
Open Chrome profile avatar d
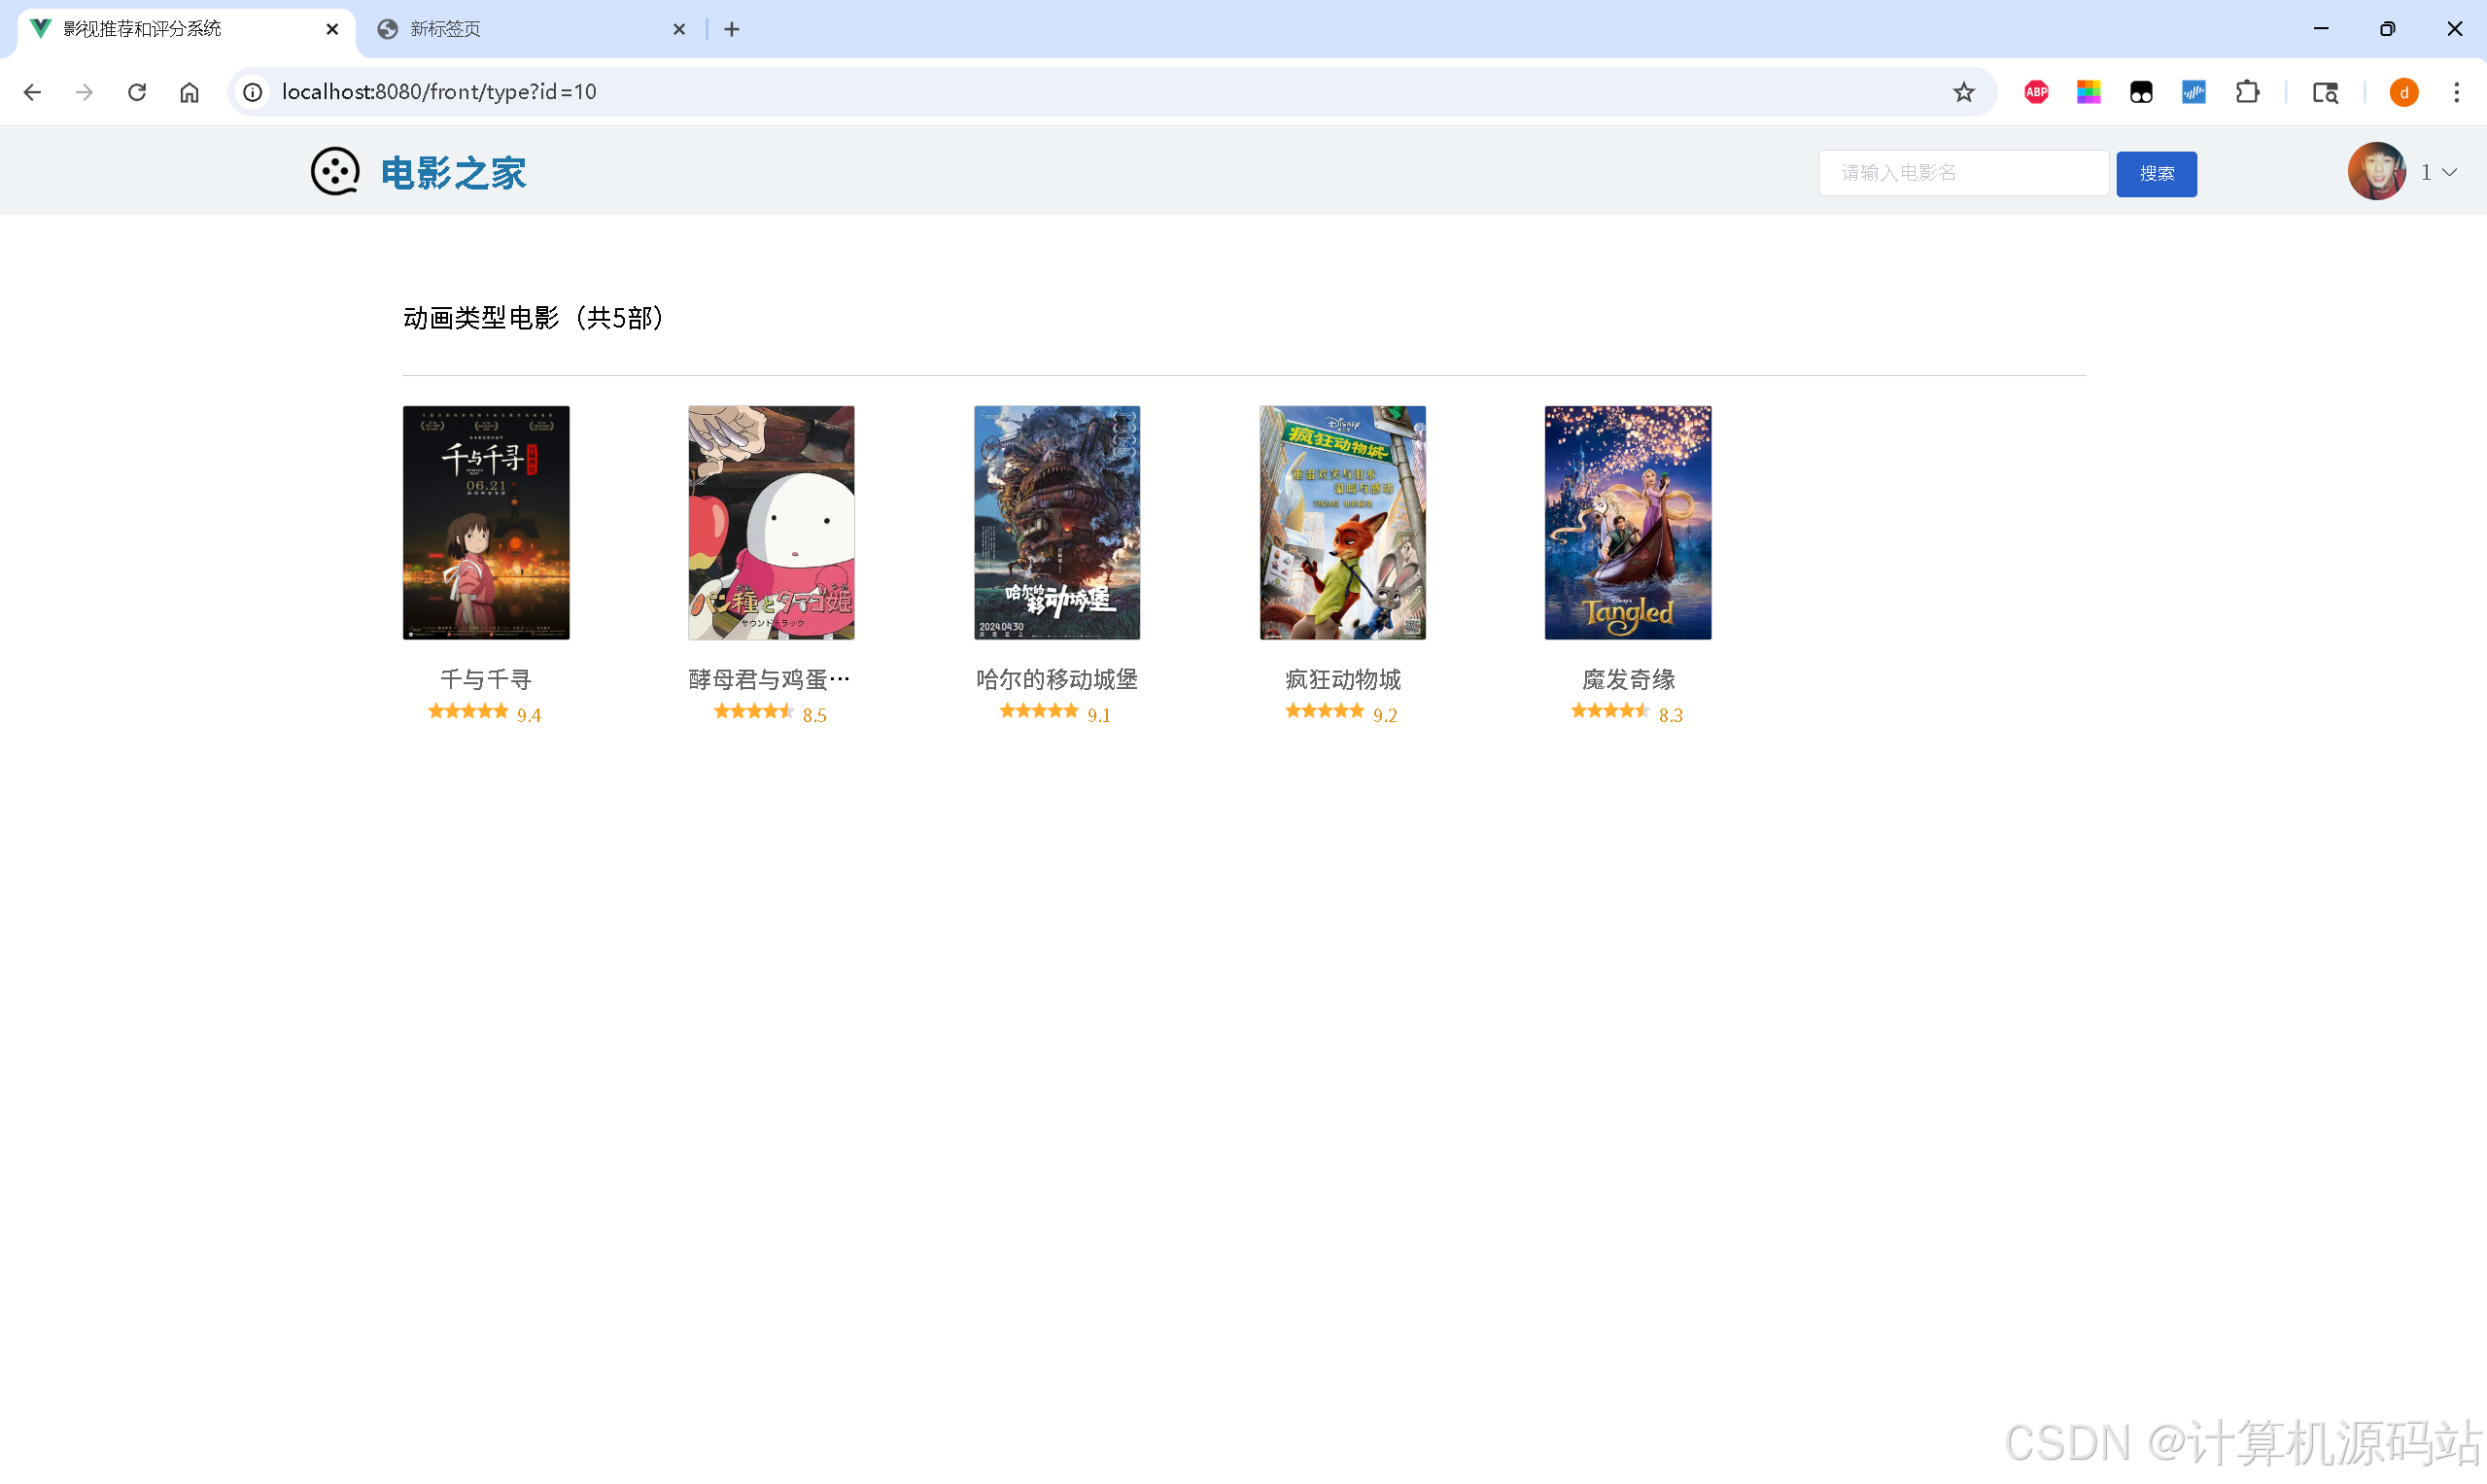(x=2403, y=92)
